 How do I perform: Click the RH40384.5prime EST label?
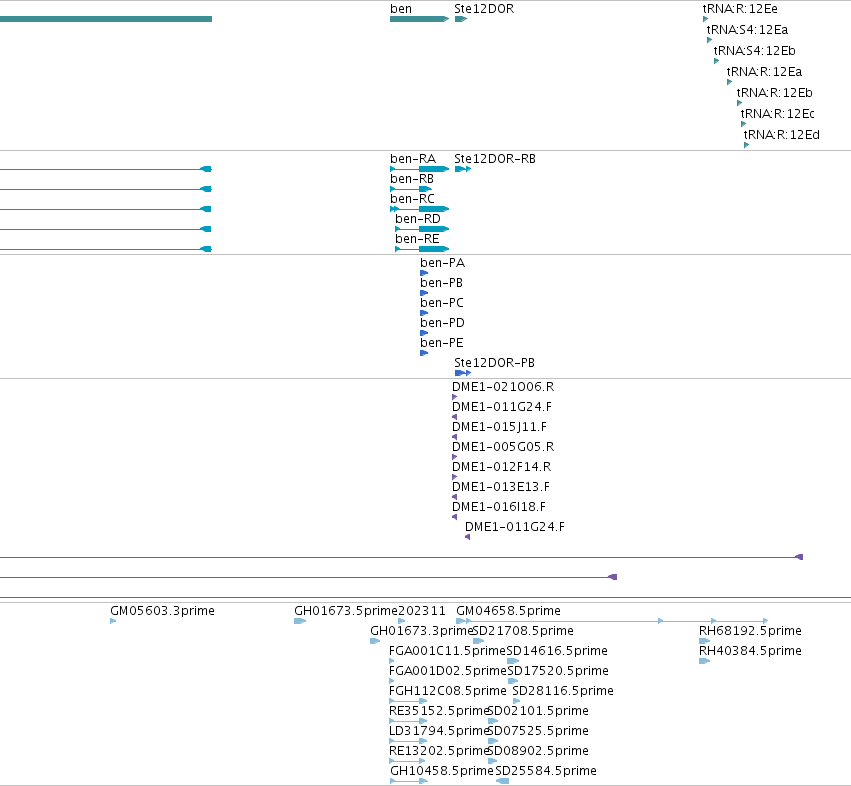pyautogui.click(x=750, y=651)
